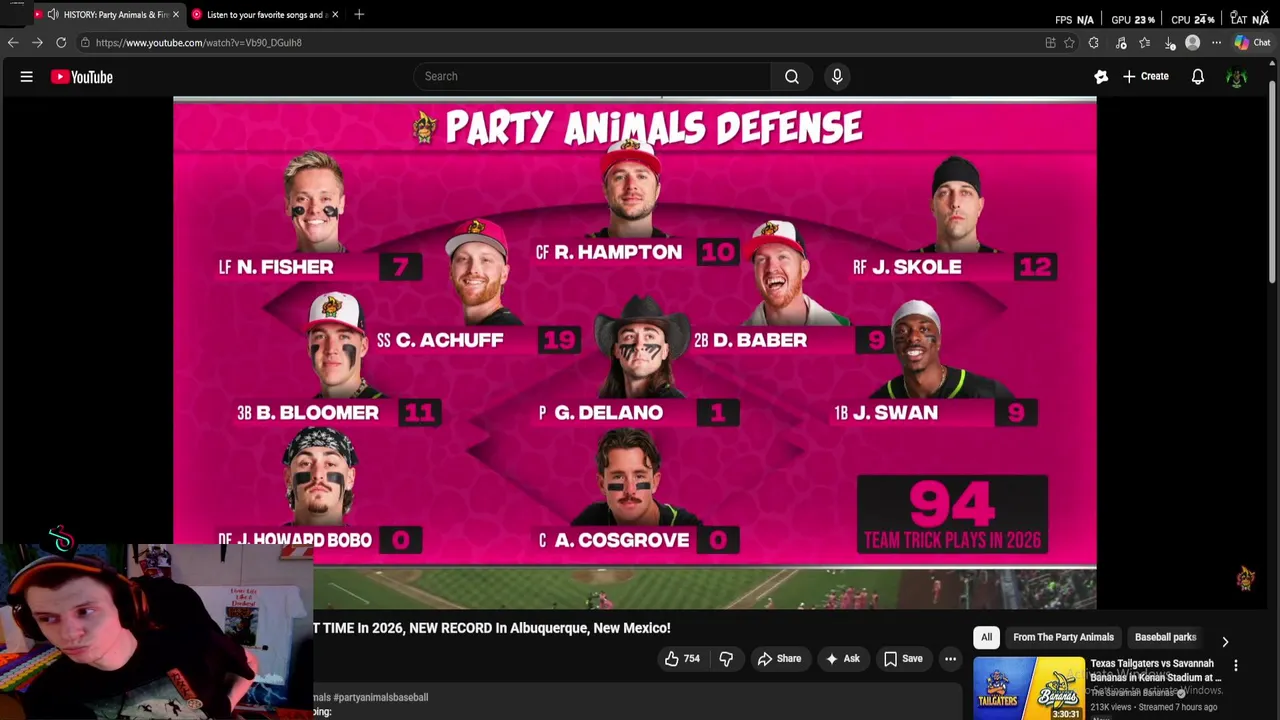Go to the YouTube home logo
This screenshot has width=1280, height=720.
pos(82,77)
